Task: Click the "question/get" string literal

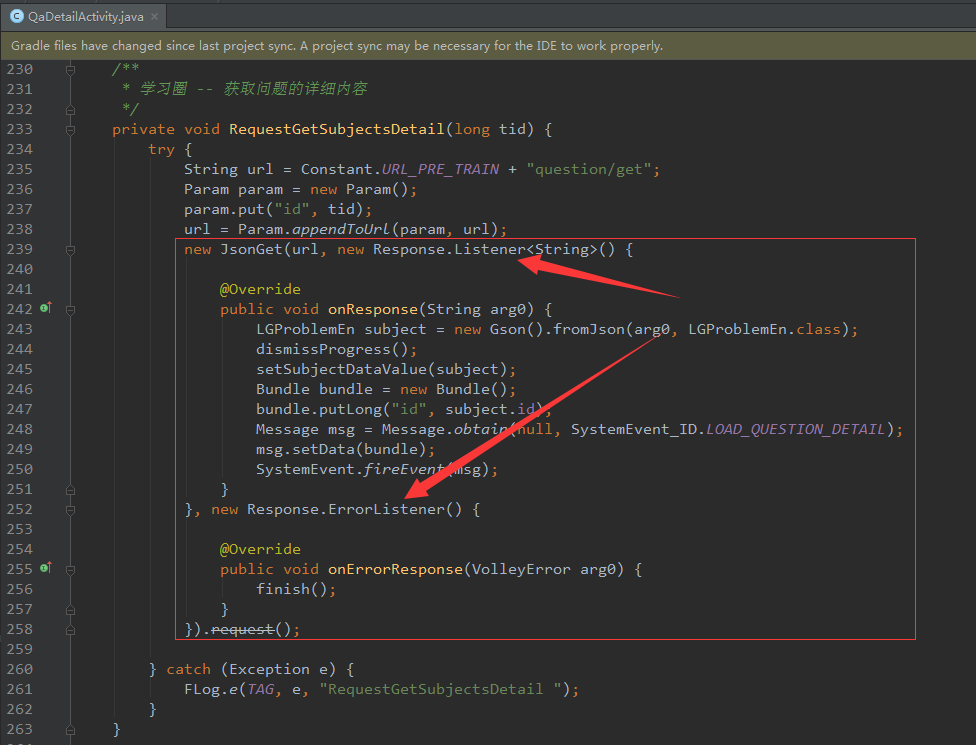Action: [x=589, y=169]
